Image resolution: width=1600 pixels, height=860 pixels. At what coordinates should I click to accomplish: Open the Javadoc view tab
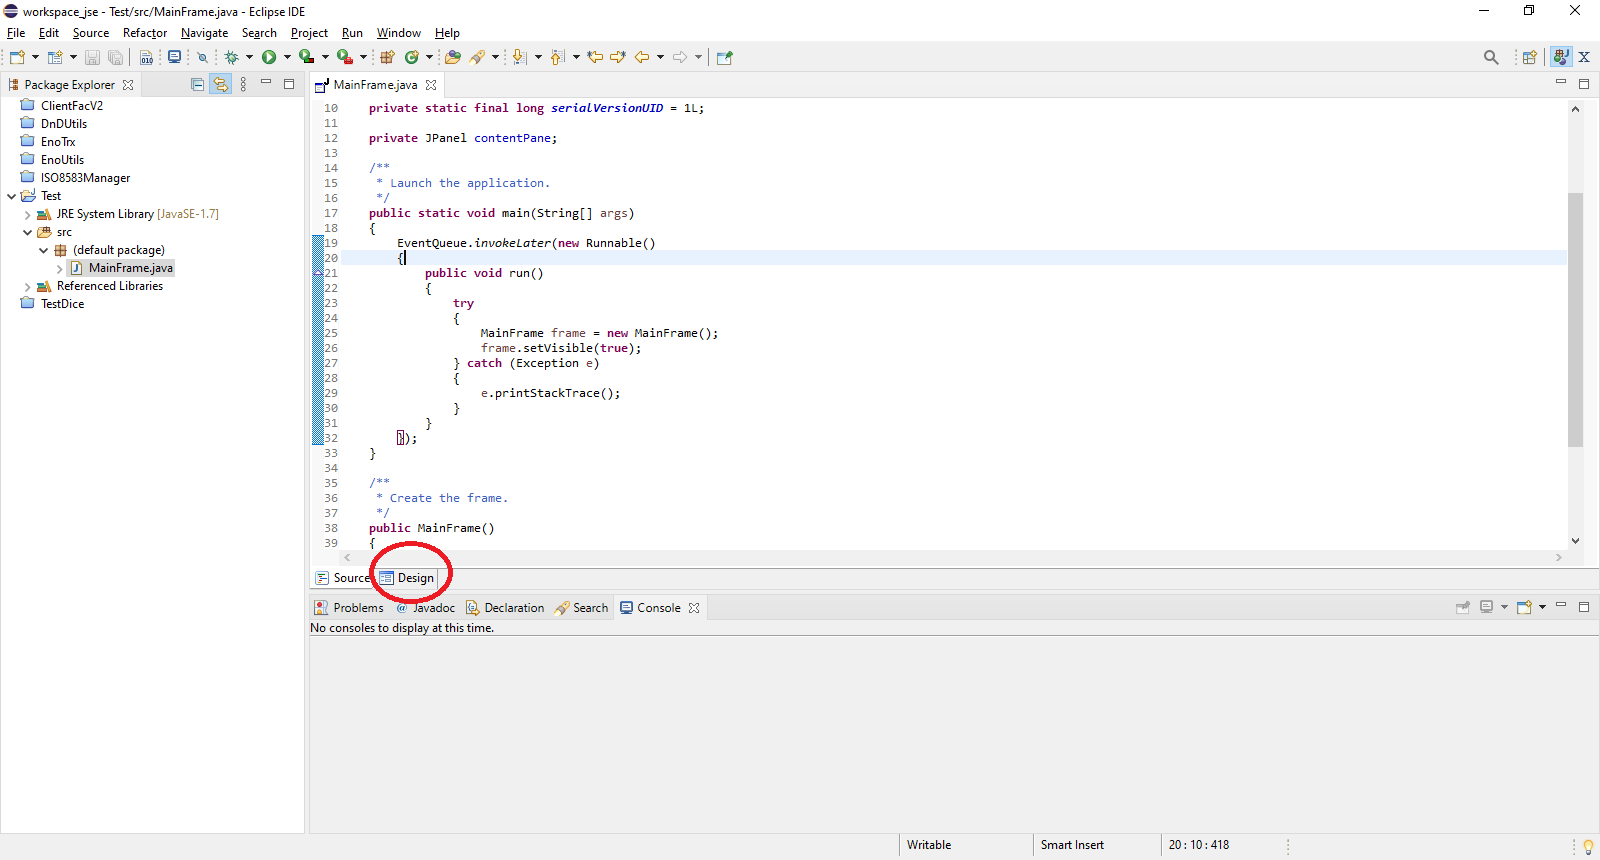(425, 608)
